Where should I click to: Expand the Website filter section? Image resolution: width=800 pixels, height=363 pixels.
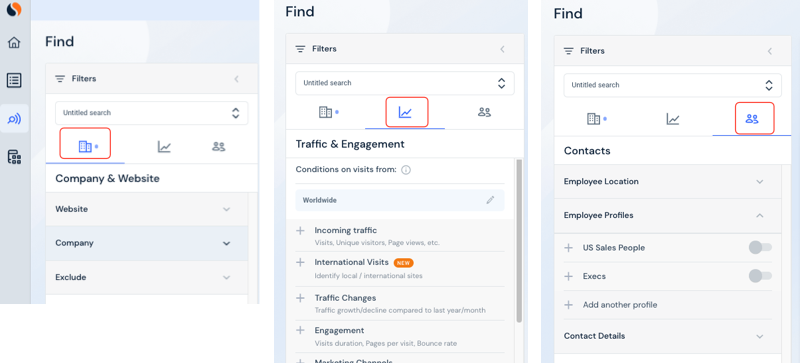tap(147, 209)
